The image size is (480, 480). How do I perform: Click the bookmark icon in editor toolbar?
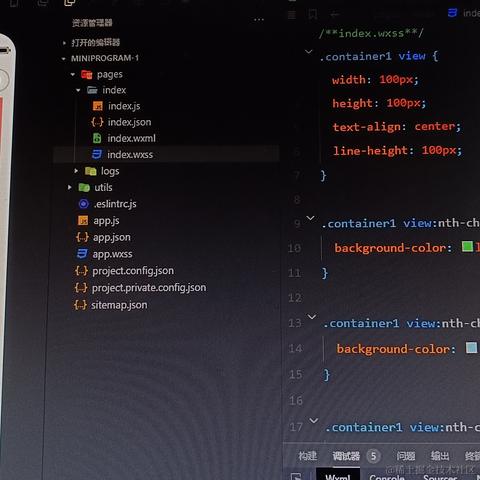[313, 14]
